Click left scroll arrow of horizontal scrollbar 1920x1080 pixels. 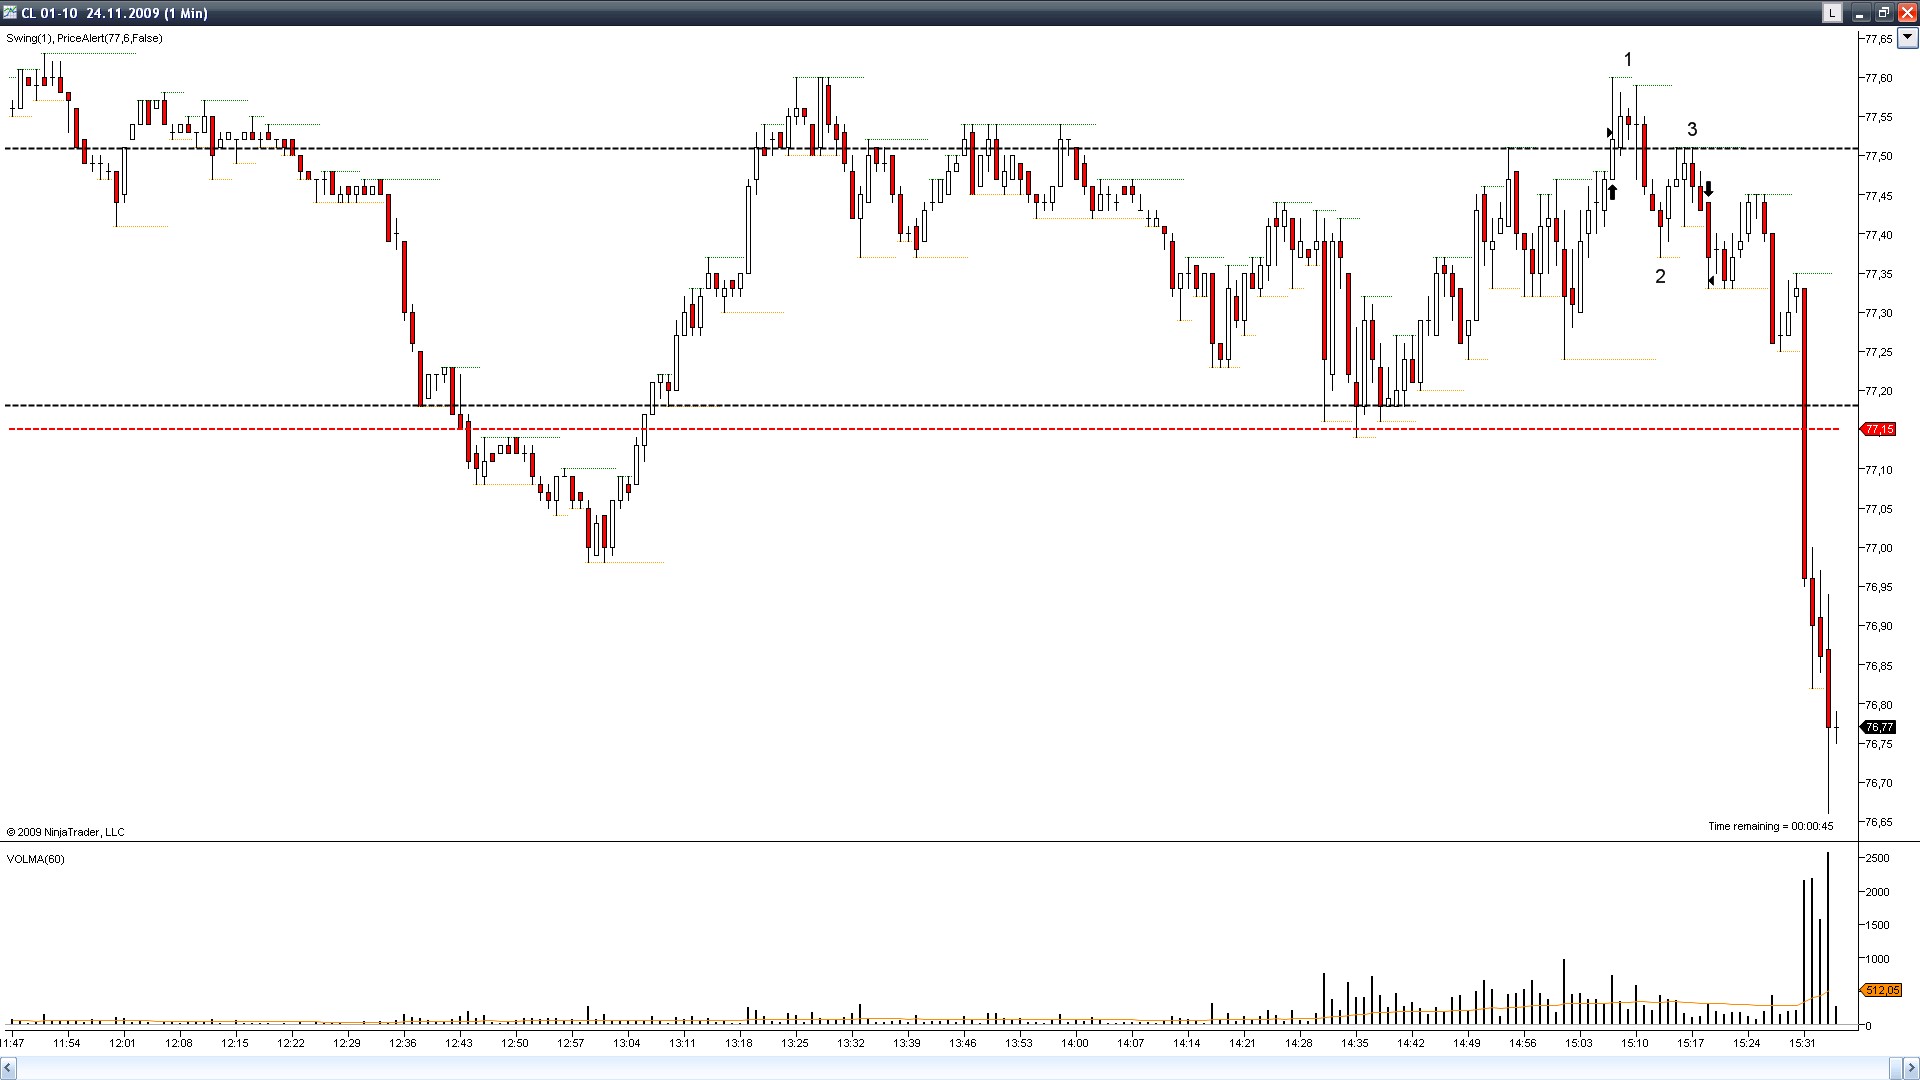[8, 1067]
